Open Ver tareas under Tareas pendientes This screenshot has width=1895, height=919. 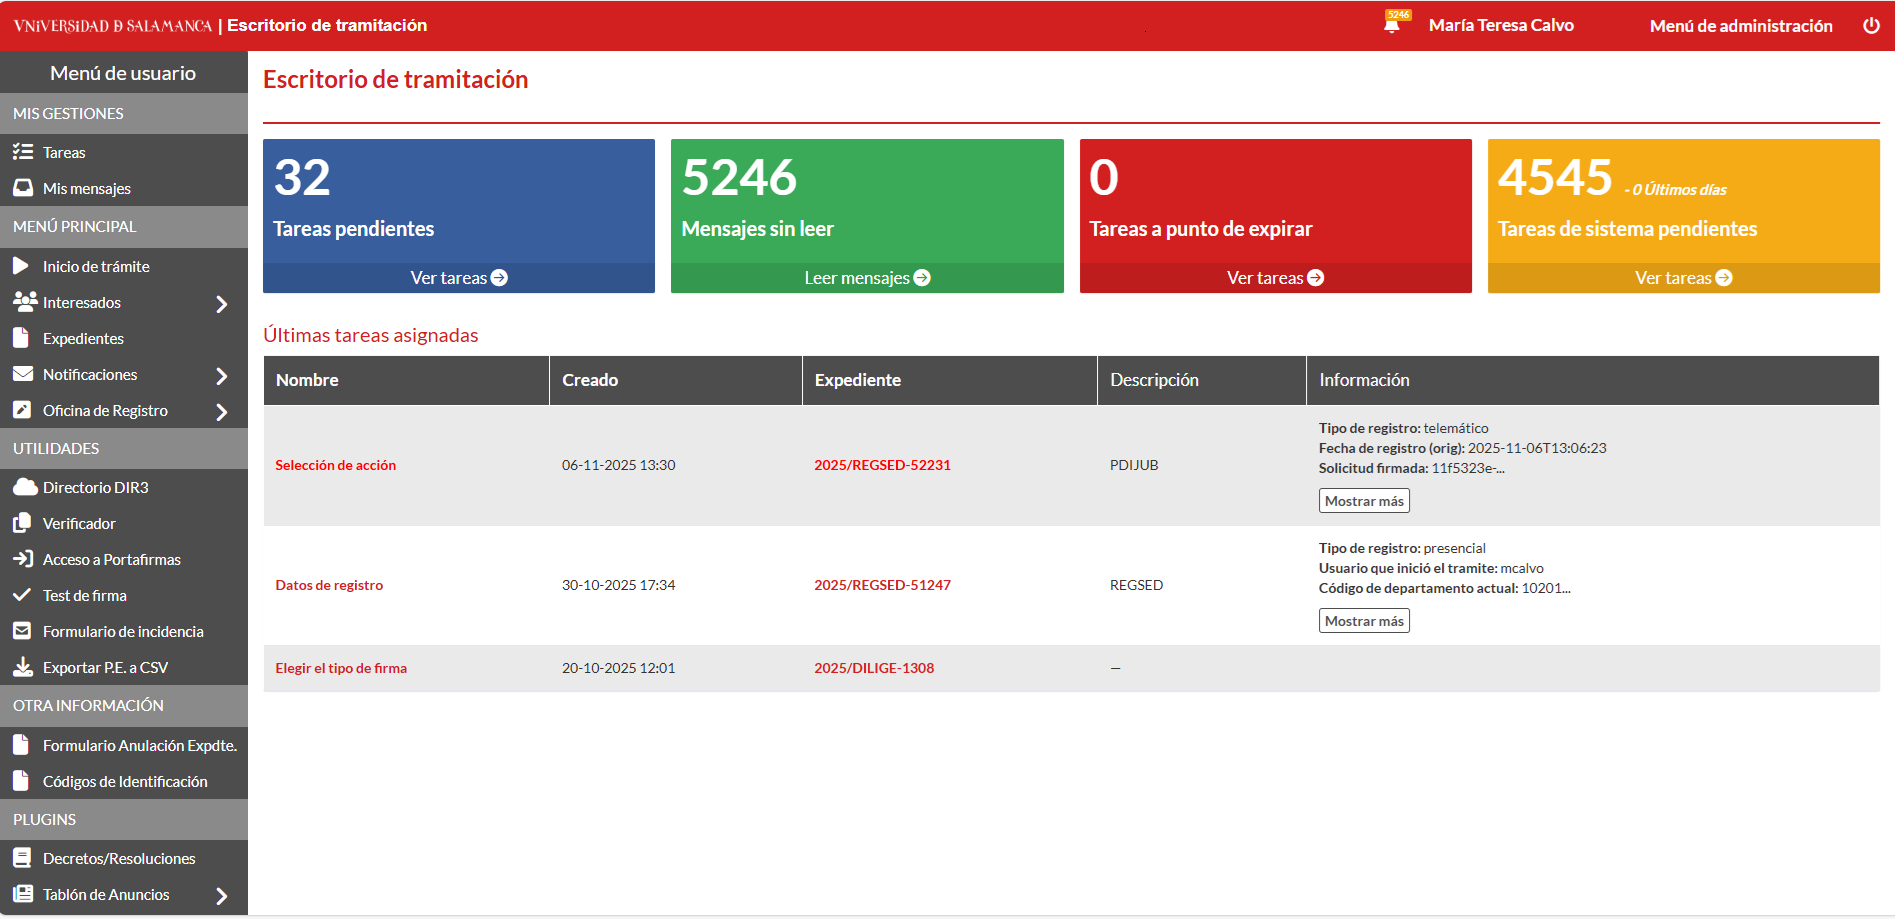click(459, 278)
